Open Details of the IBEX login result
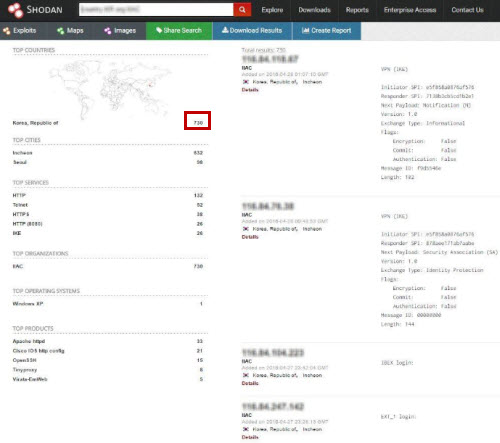Image resolution: width=500 pixels, height=443 pixels. [250, 383]
